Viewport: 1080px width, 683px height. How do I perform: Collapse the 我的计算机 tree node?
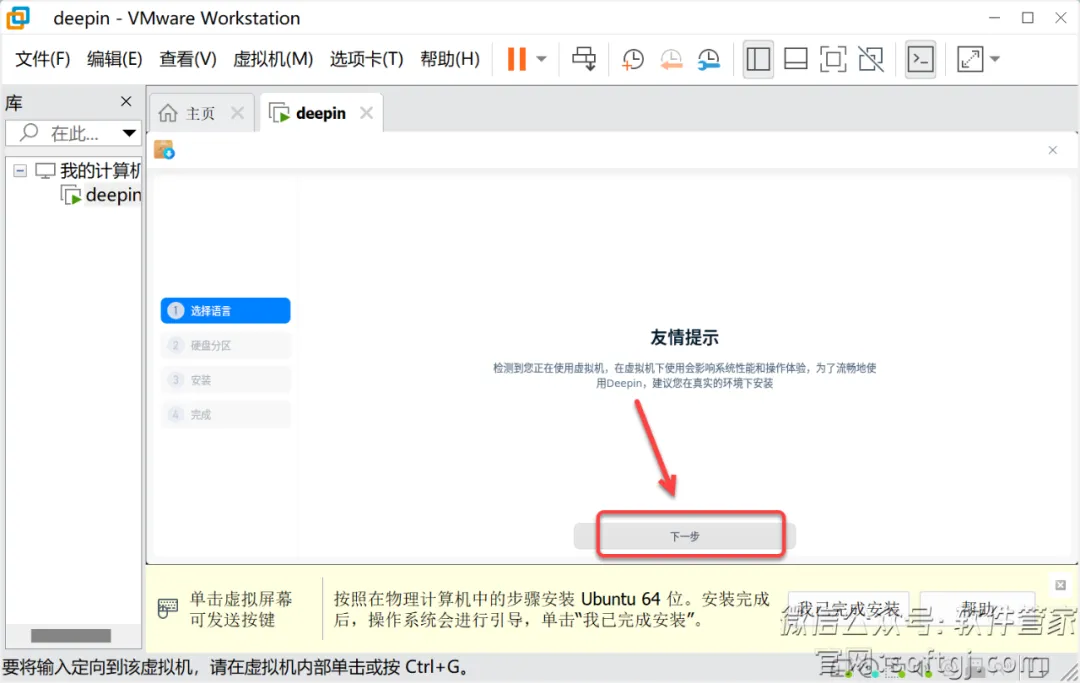point(20,170)
